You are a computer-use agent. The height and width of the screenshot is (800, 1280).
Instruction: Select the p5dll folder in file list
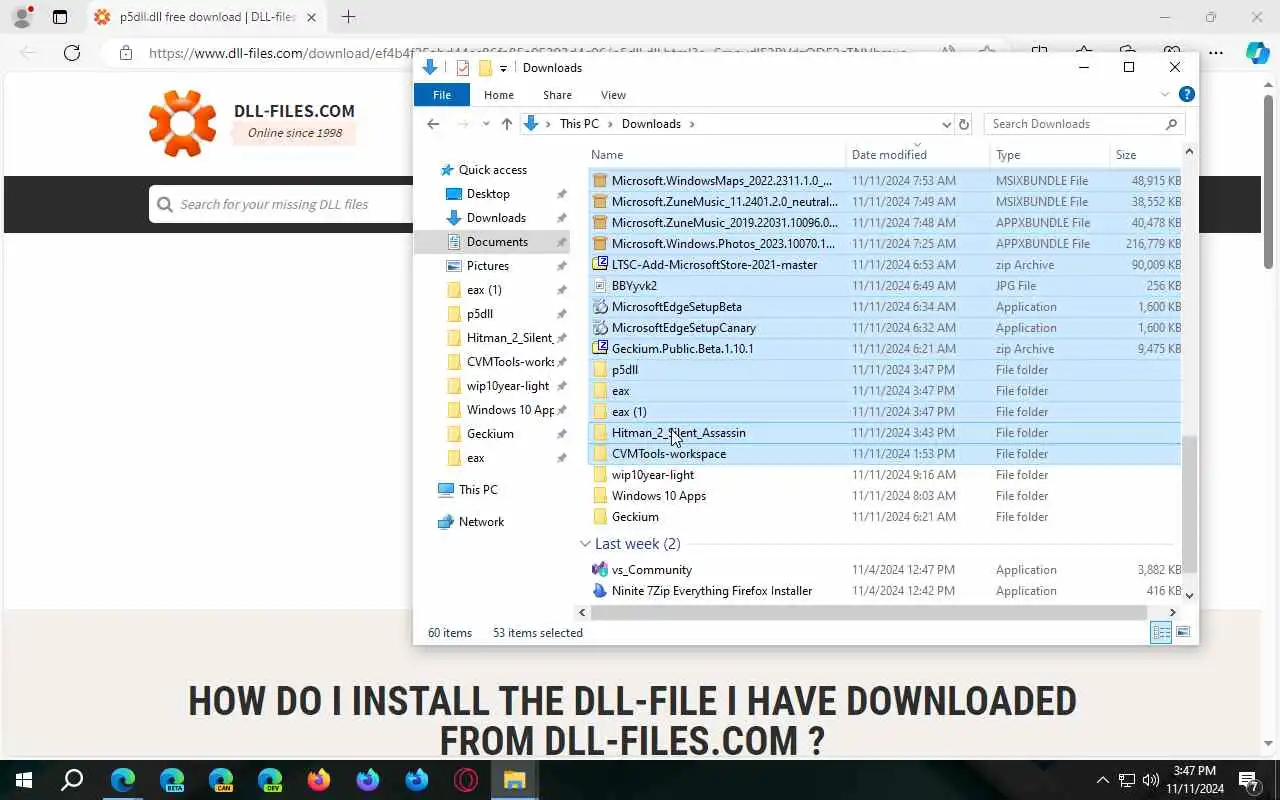(x=885, y=370)
